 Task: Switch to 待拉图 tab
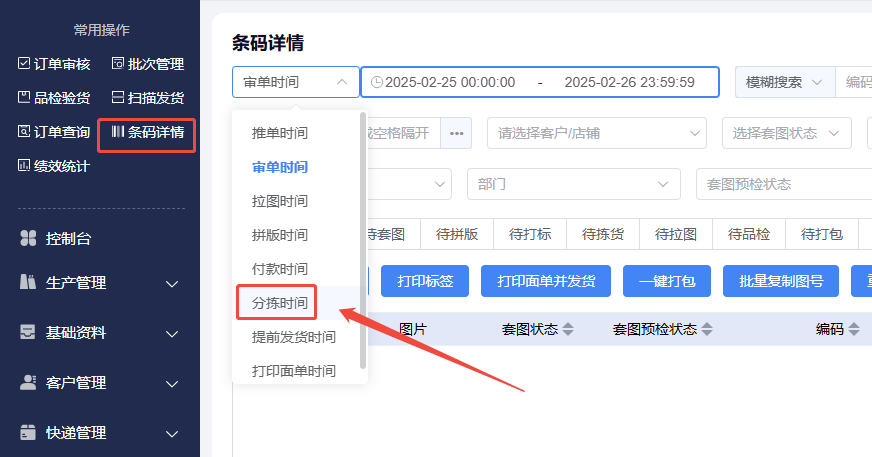pyautogui.click(x=676, y=234)
